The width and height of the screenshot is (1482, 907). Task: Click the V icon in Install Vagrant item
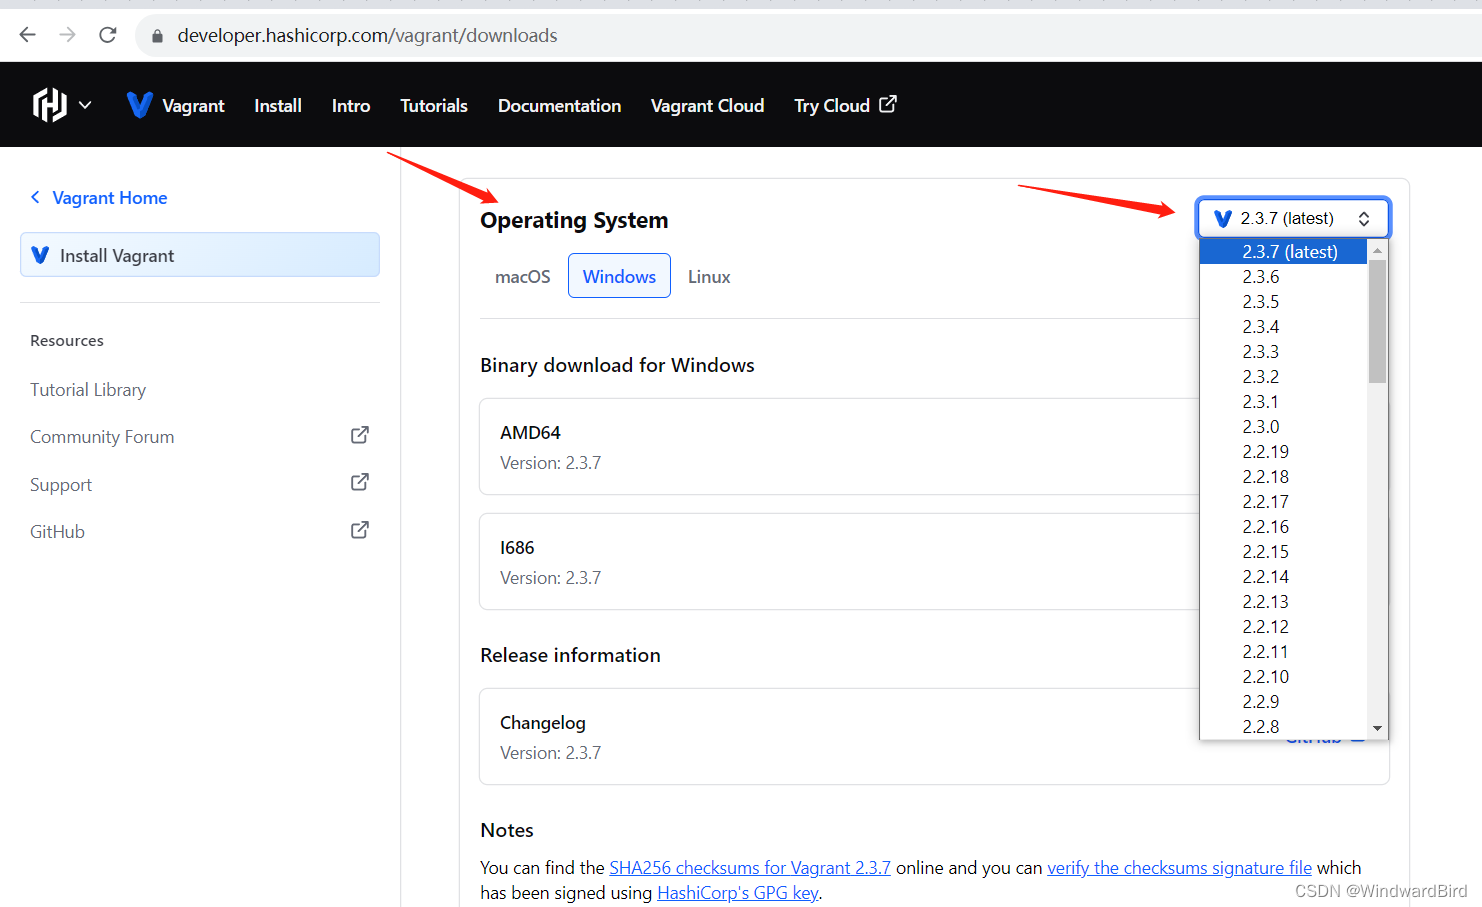[x=40, y=255]
